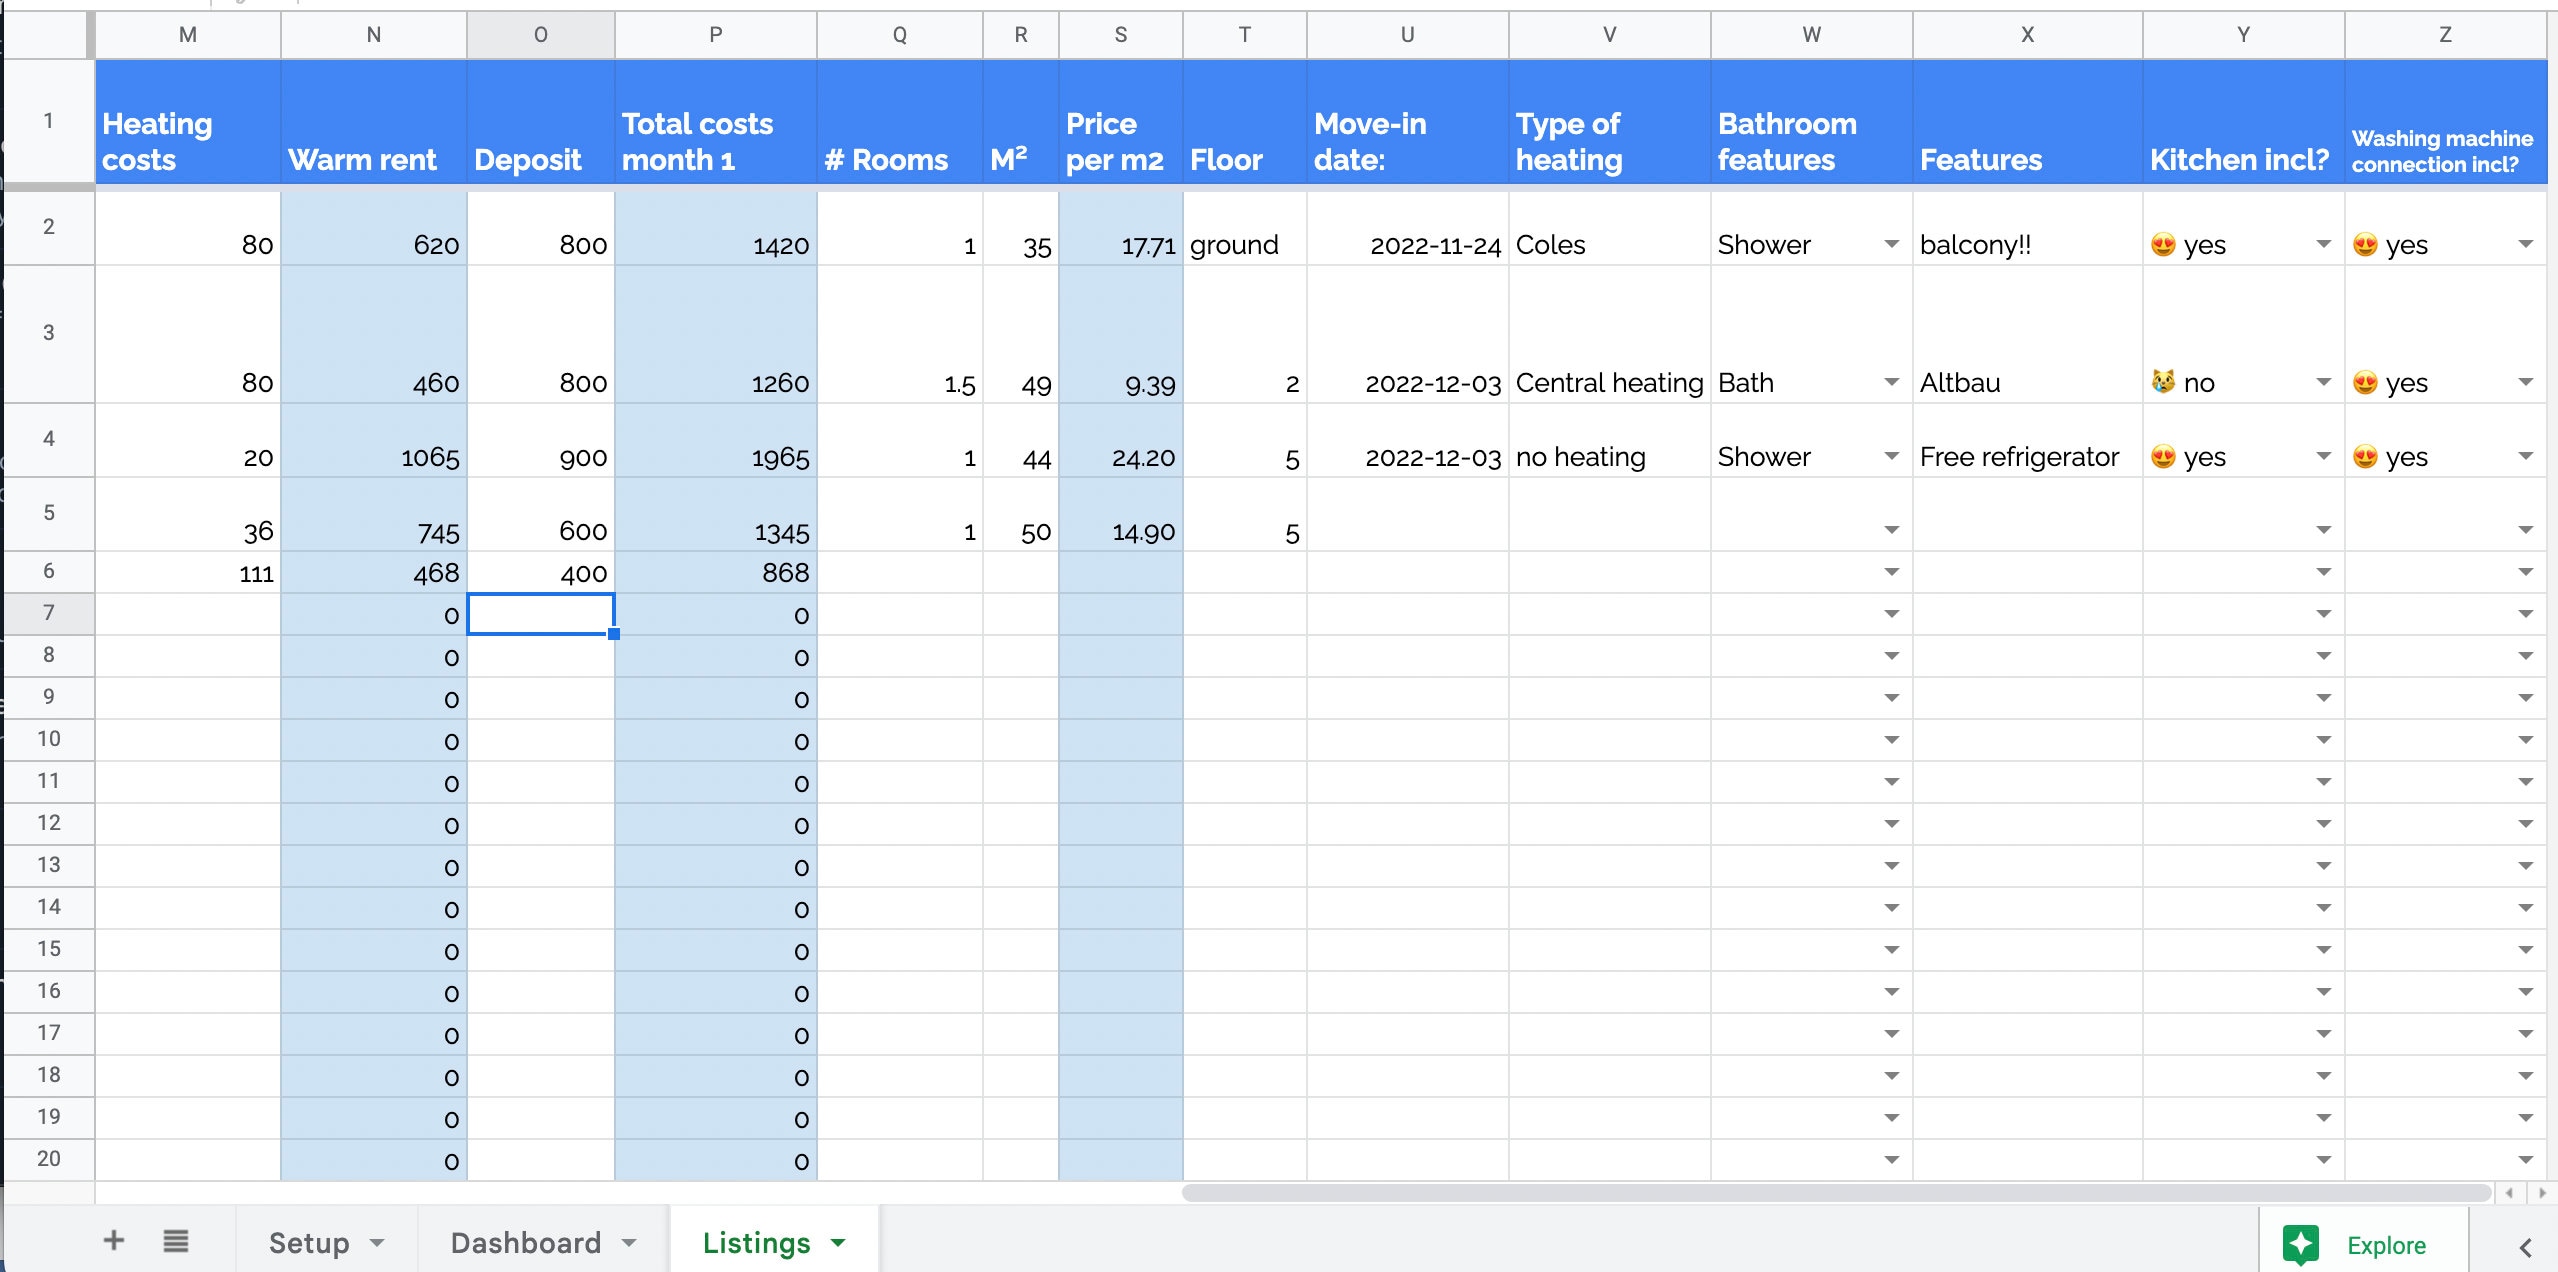
Task: Open the Setup tab dropdown arrow
Action: [x=377, y=1243]
